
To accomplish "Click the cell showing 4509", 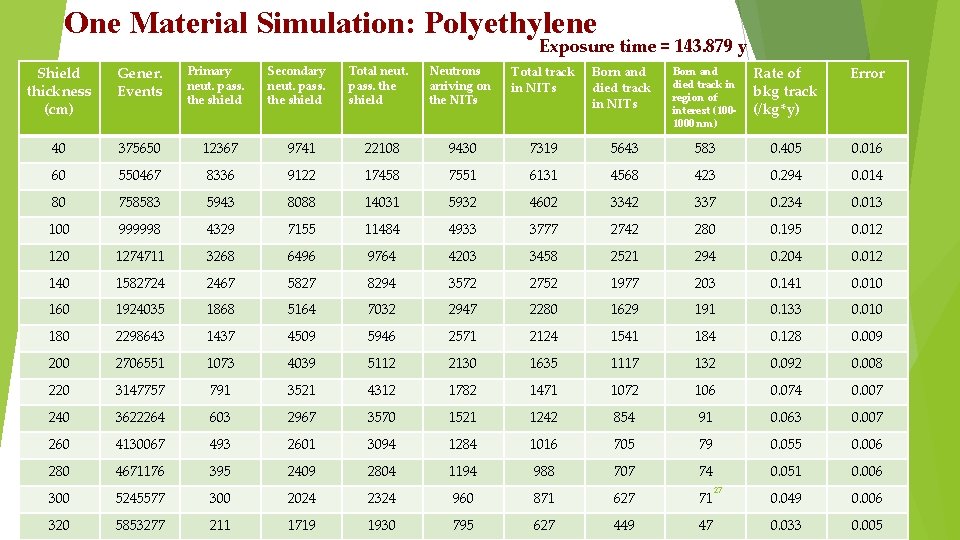I will pos(301,336).
